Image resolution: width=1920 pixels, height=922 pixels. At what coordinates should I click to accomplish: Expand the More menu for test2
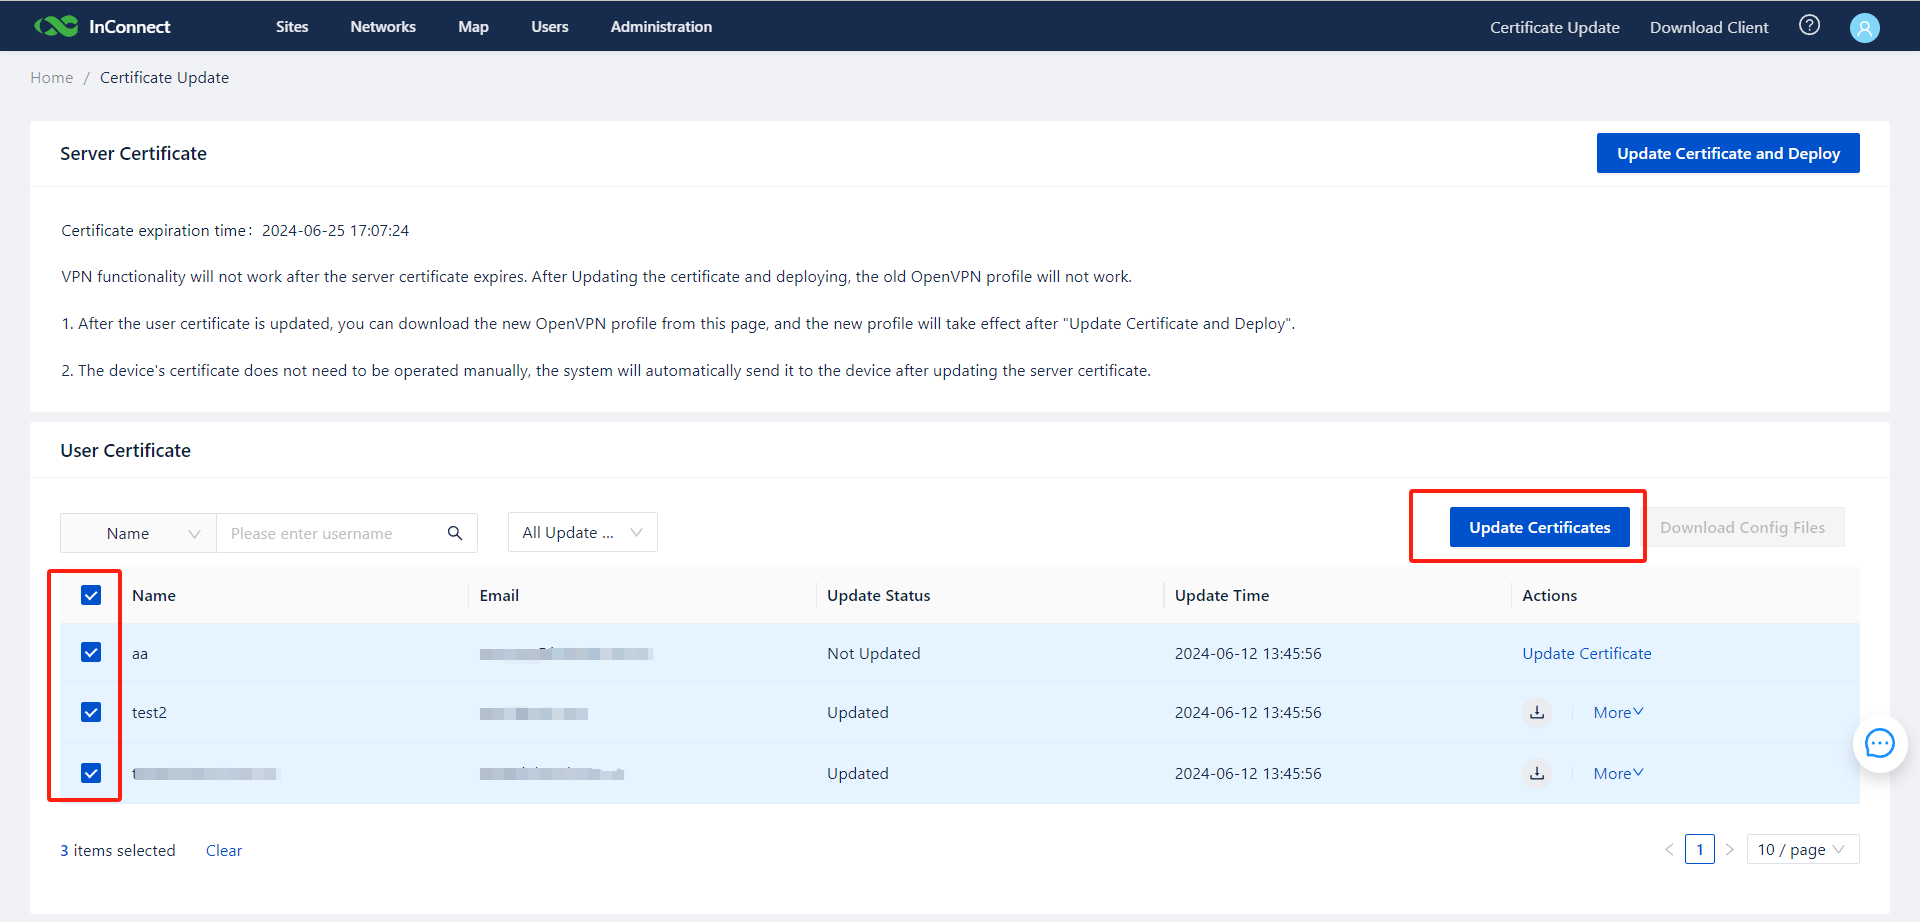1617,713
